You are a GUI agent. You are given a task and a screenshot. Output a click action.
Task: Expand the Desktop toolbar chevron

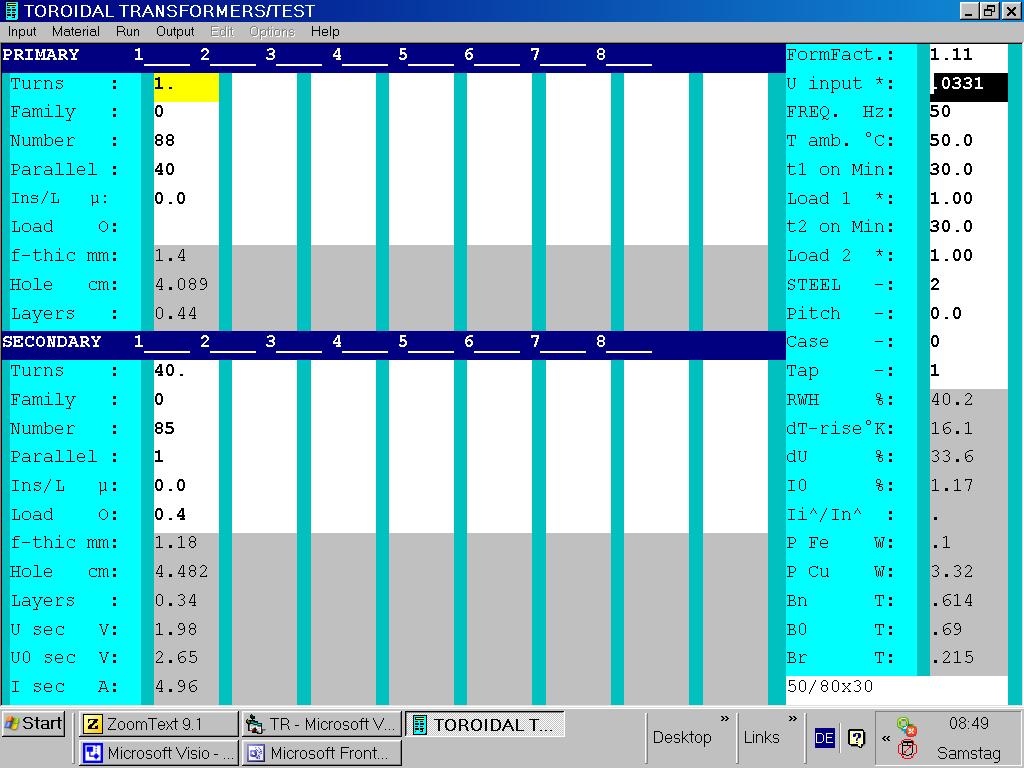pos(724,719)
